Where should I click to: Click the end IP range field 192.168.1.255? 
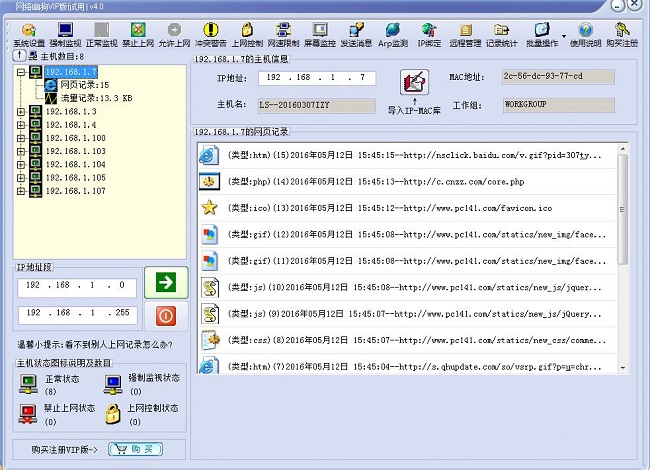coord(78,315)
